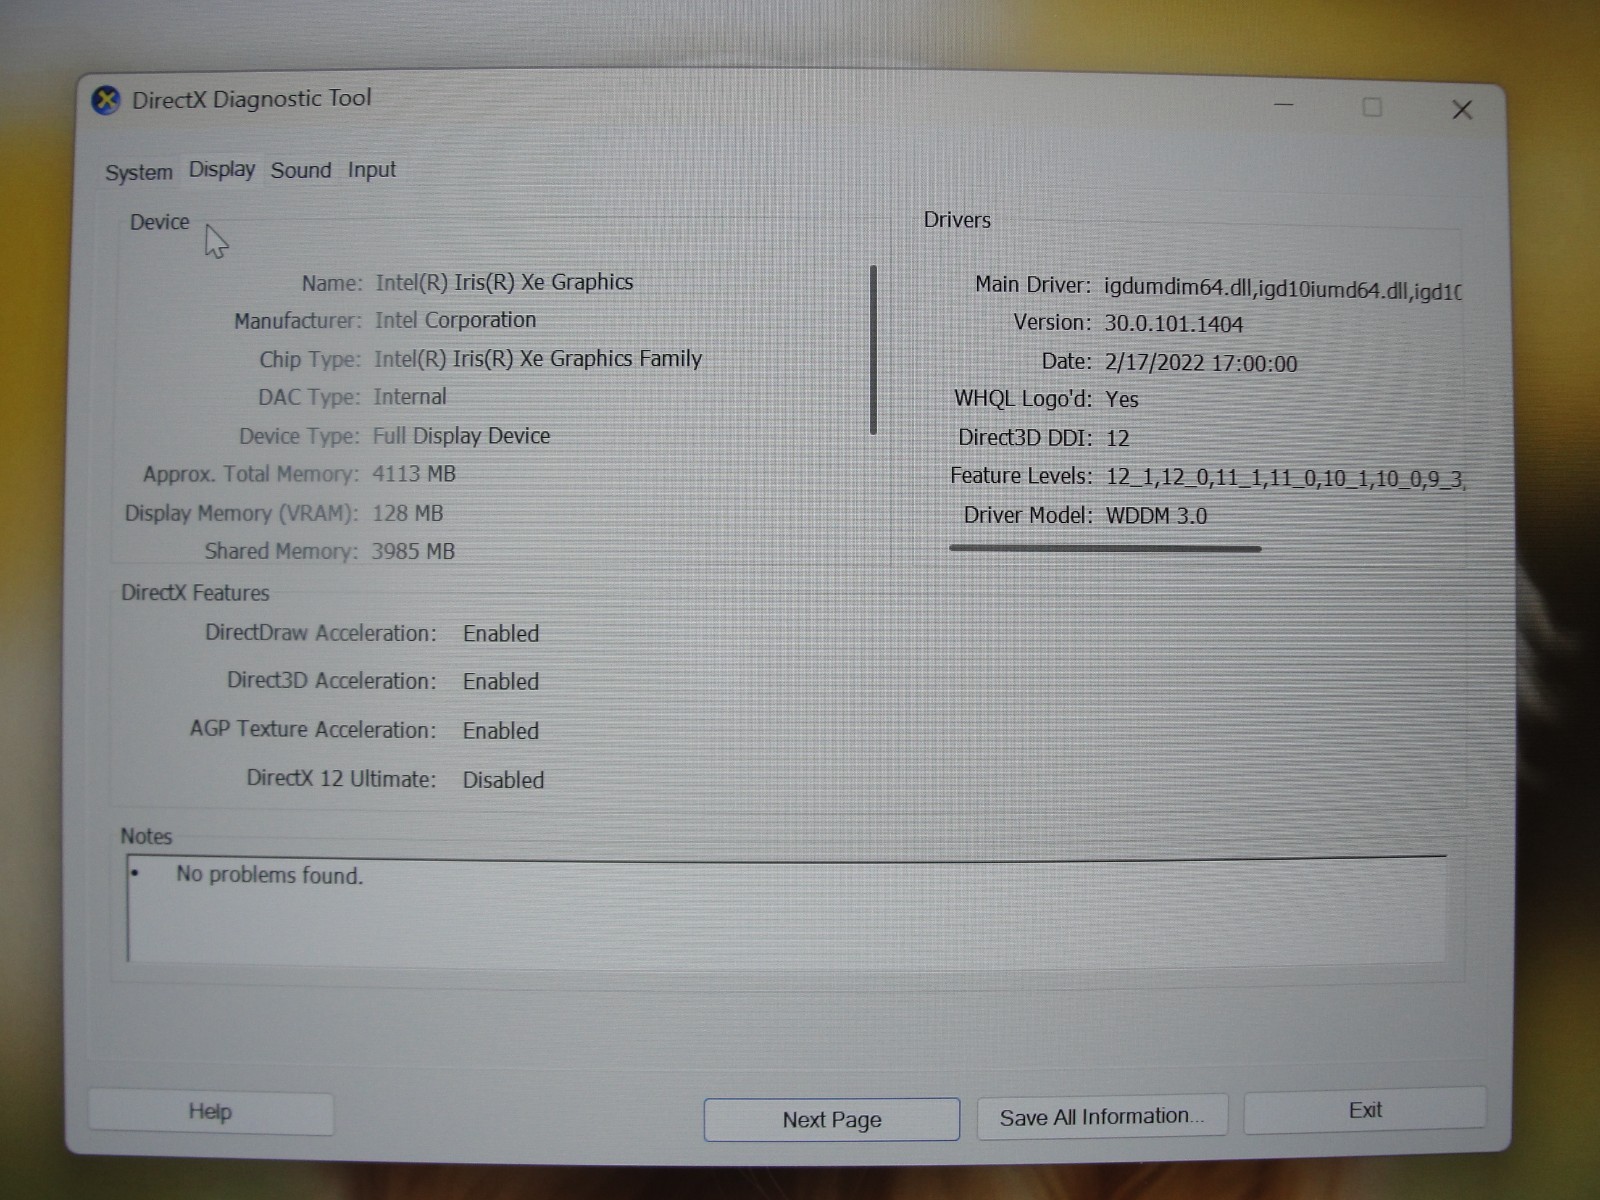Click the Drivers panel horizontal scrollbar

[x=1105, y=548]
